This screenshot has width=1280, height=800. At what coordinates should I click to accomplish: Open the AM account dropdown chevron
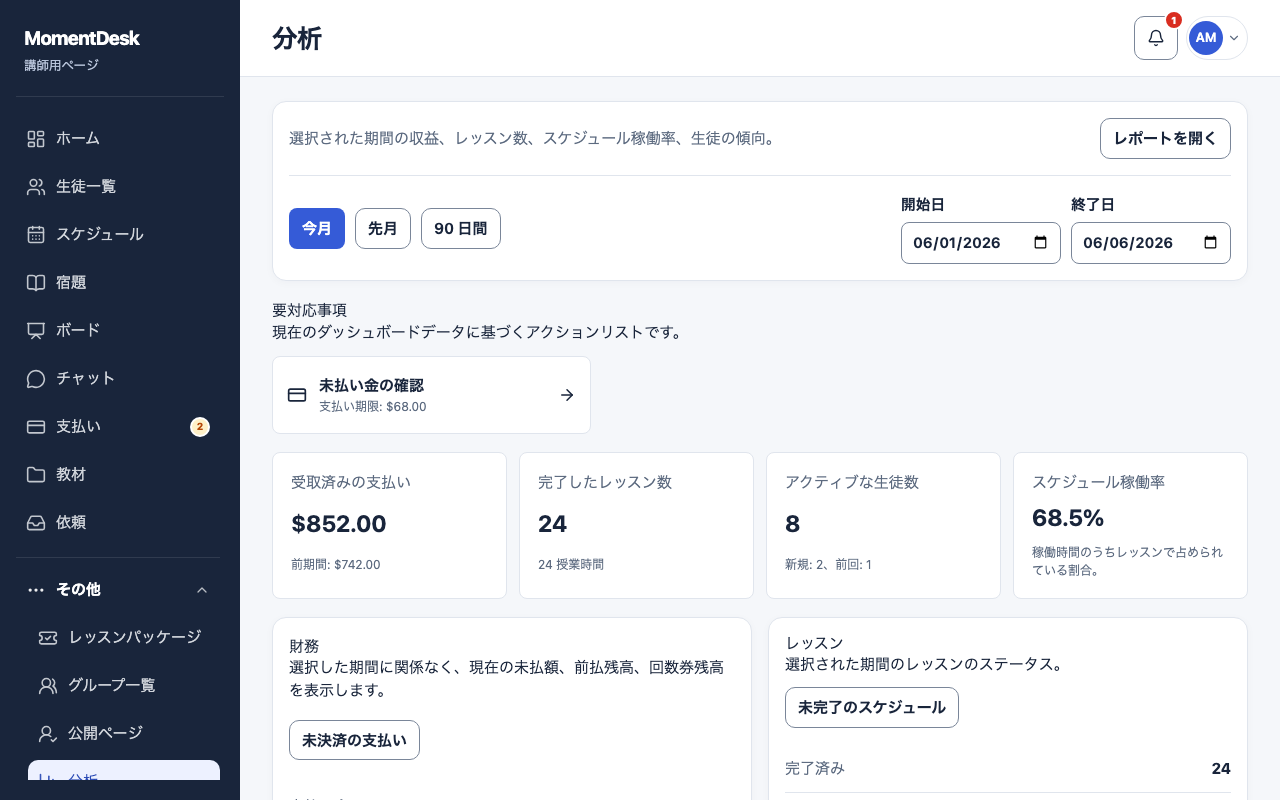tap(1234, 38)
